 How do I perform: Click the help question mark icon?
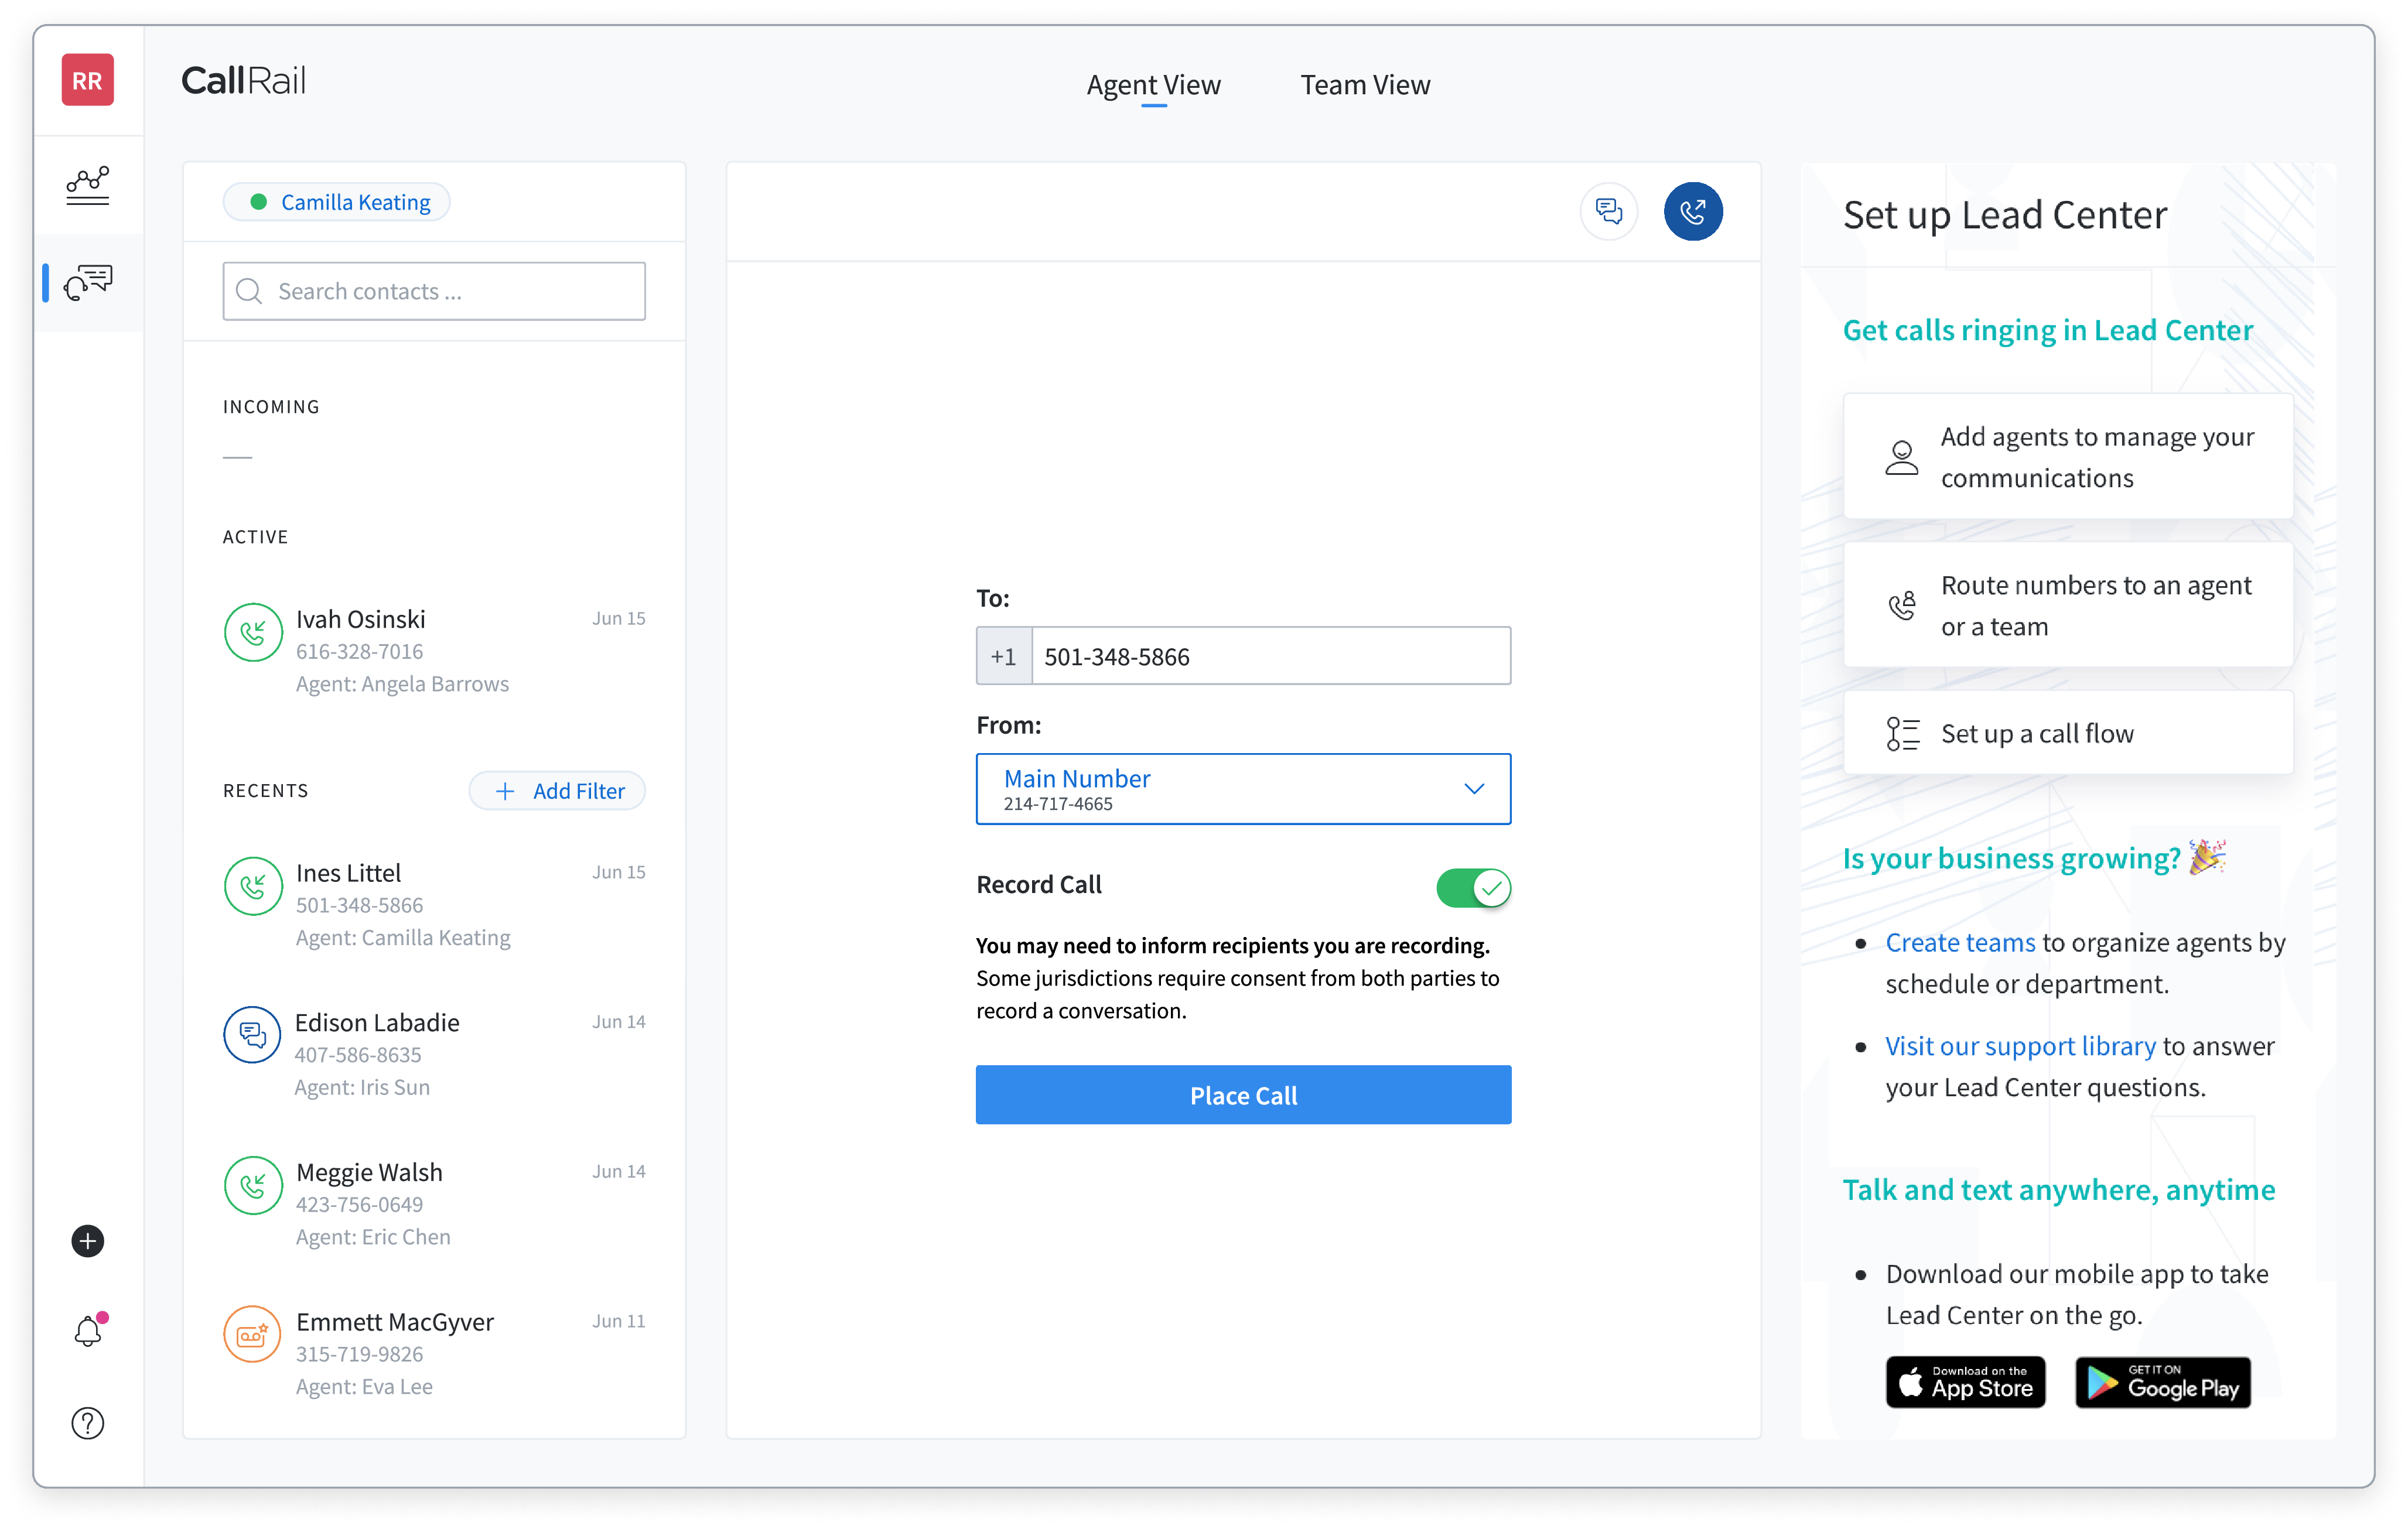88,1424
